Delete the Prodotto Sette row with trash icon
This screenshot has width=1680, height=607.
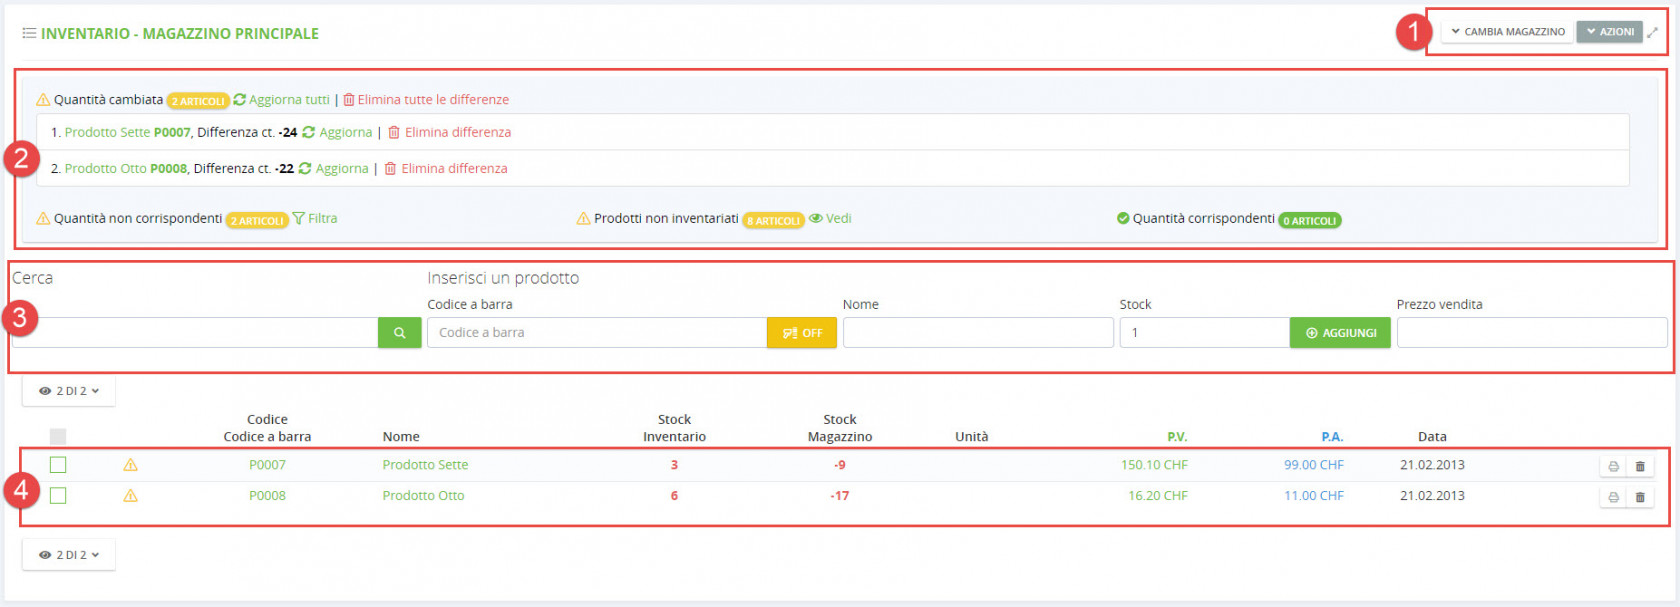[x=1640, y=466]
